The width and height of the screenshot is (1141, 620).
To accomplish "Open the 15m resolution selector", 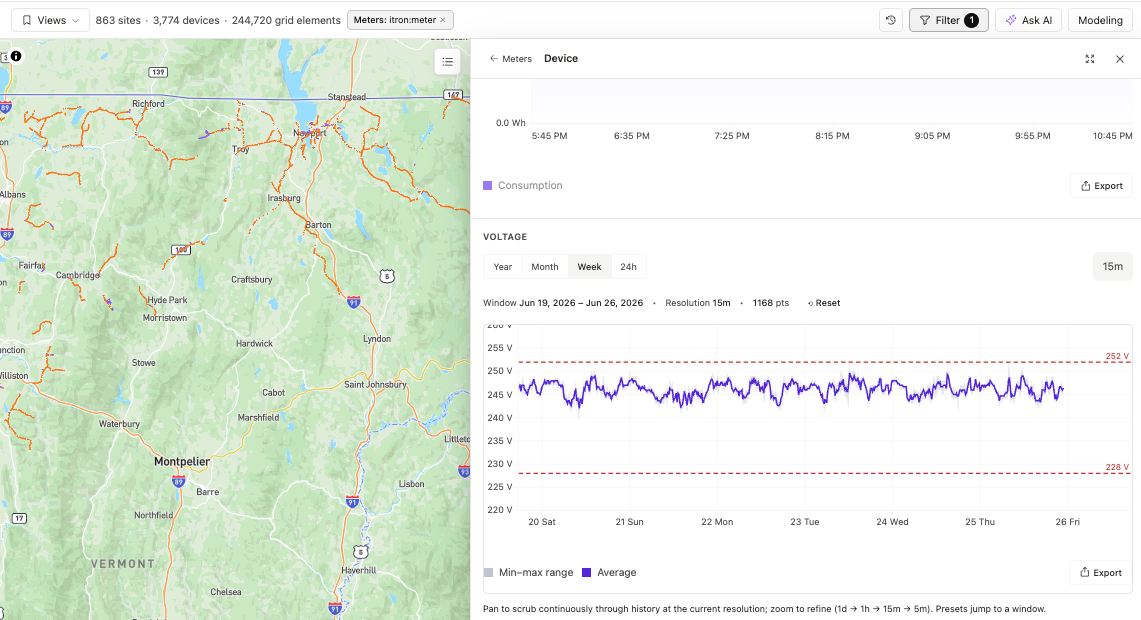I will pyautogui.click(x=1112, y=266).
